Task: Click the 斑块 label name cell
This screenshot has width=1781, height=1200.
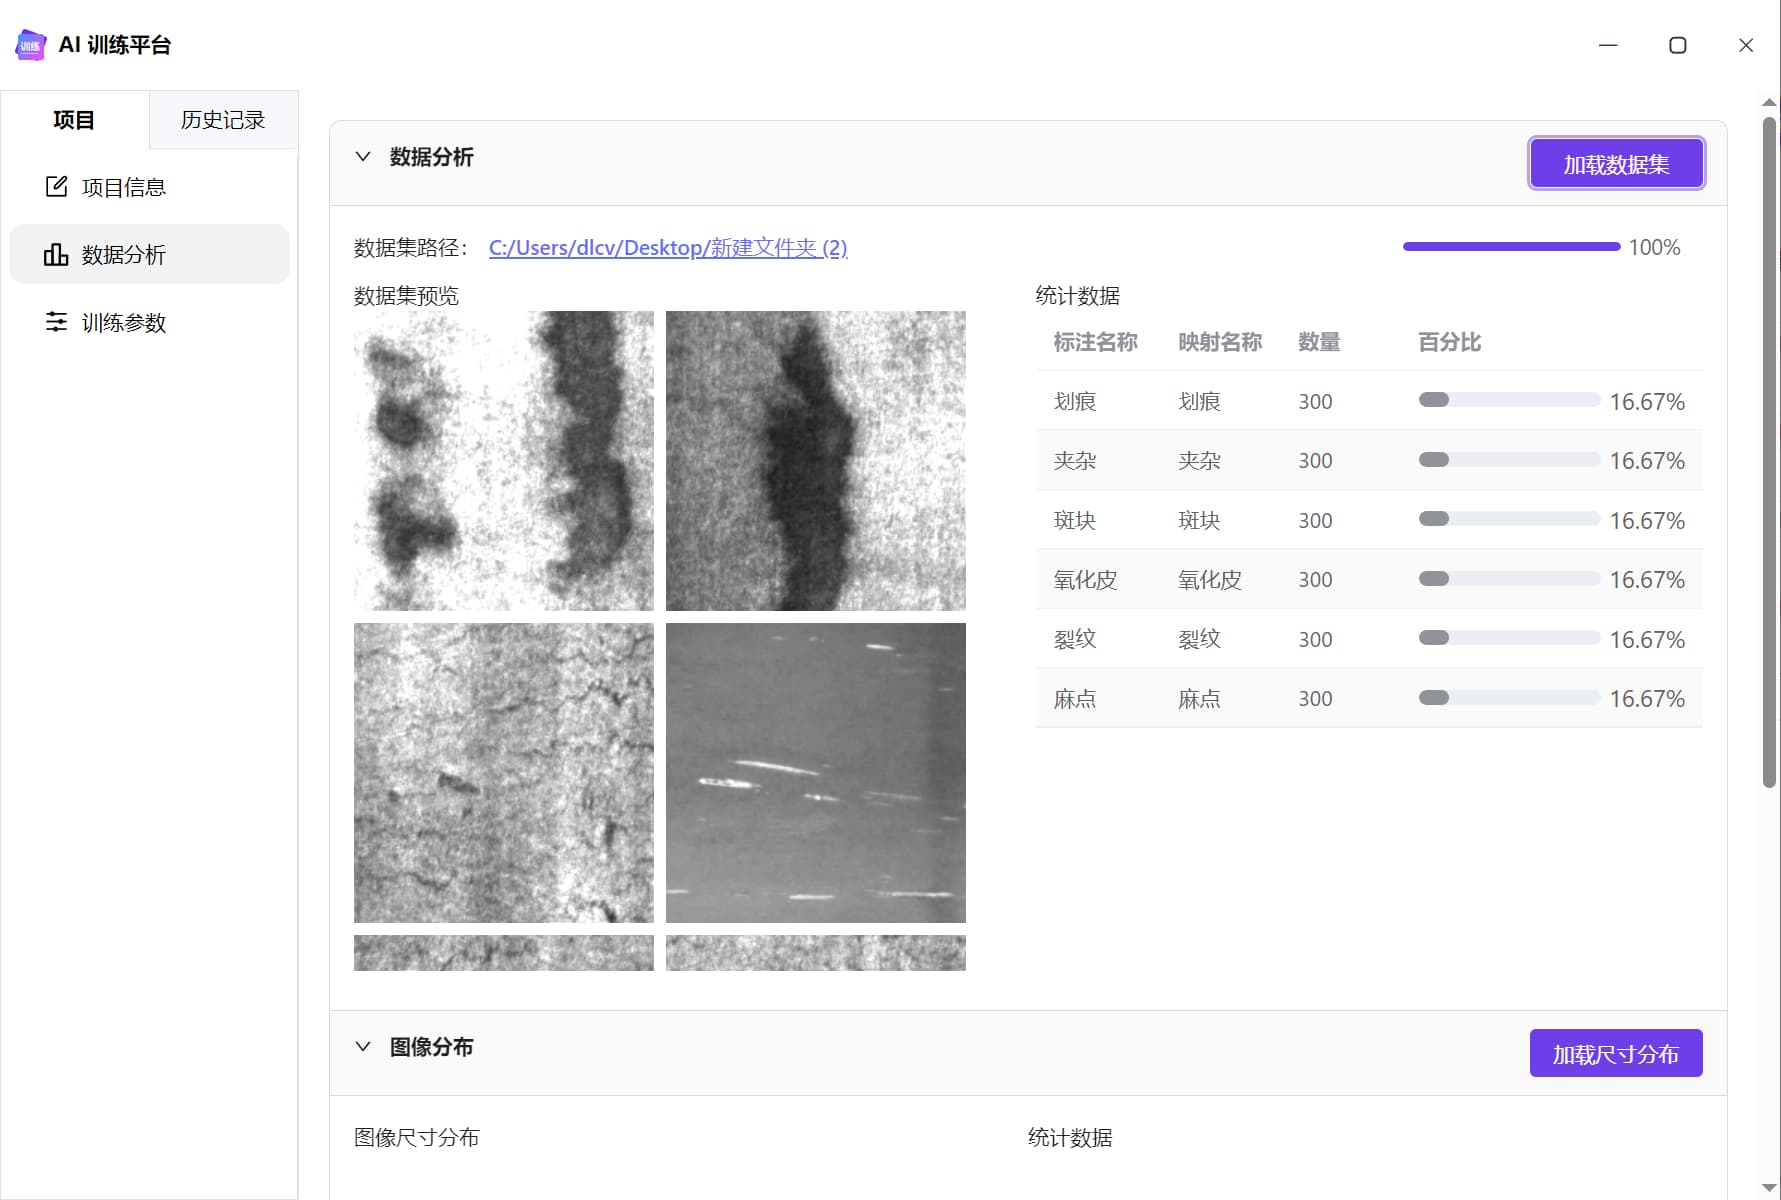Action: (x=1075, y=520)
